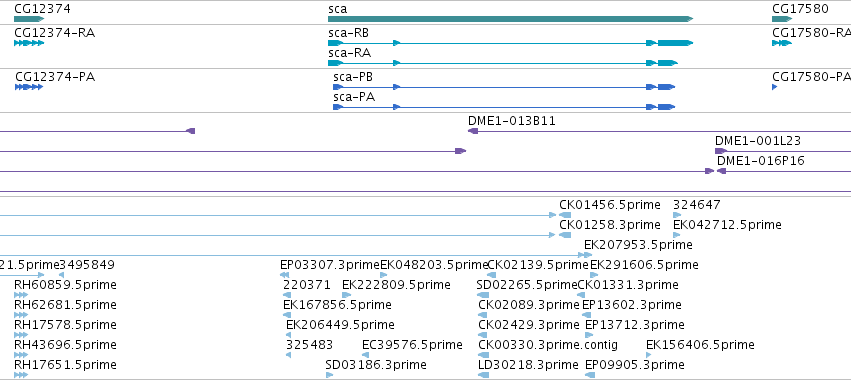Viewport: 851px width, 380px height.
Task: Click the RH17578.5prime EST label
Action: [65, 325]
